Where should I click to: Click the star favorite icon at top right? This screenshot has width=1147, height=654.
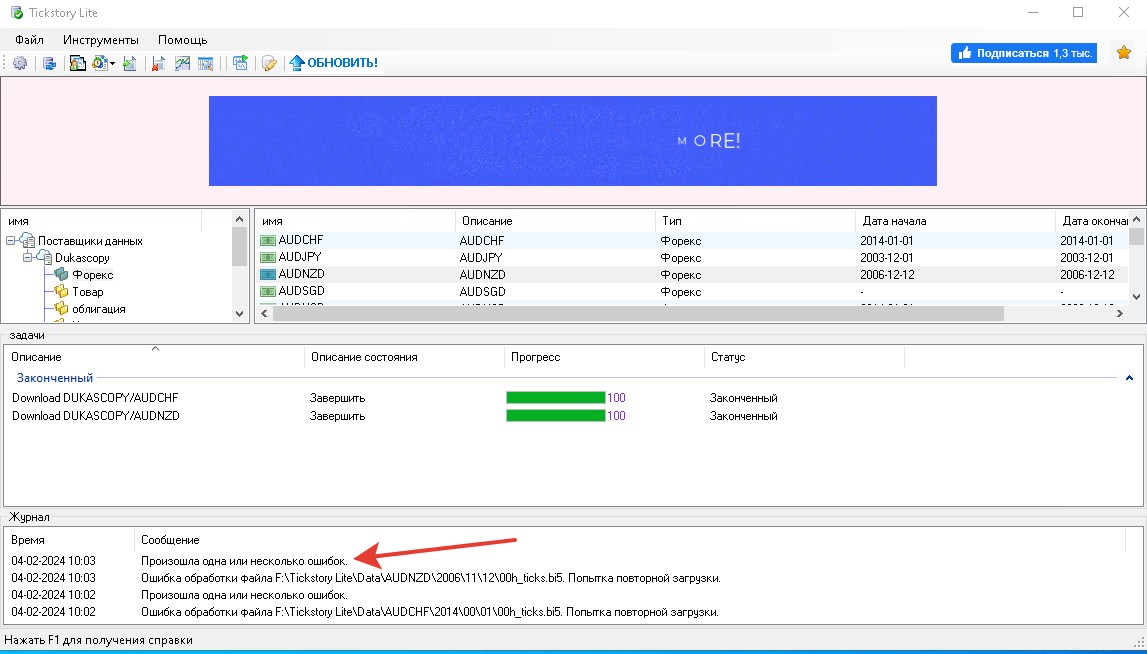tap(1124, 53)
